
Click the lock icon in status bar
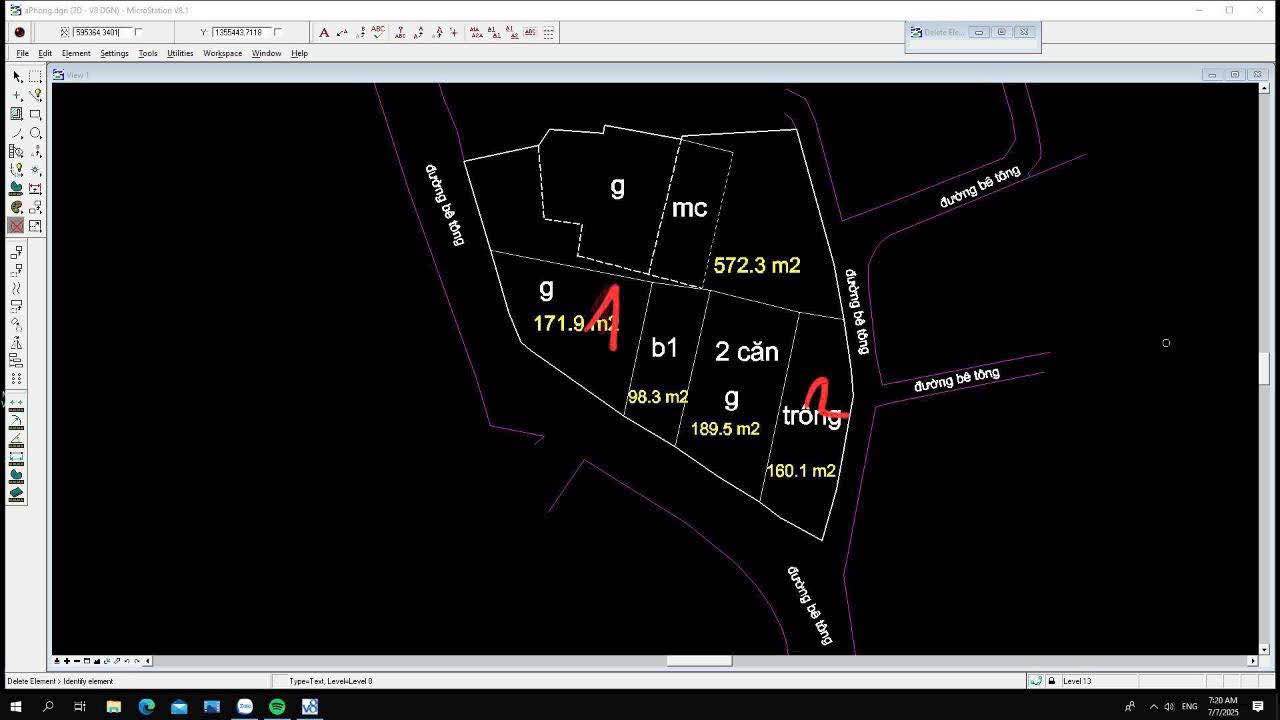[x=1051, y=681]
